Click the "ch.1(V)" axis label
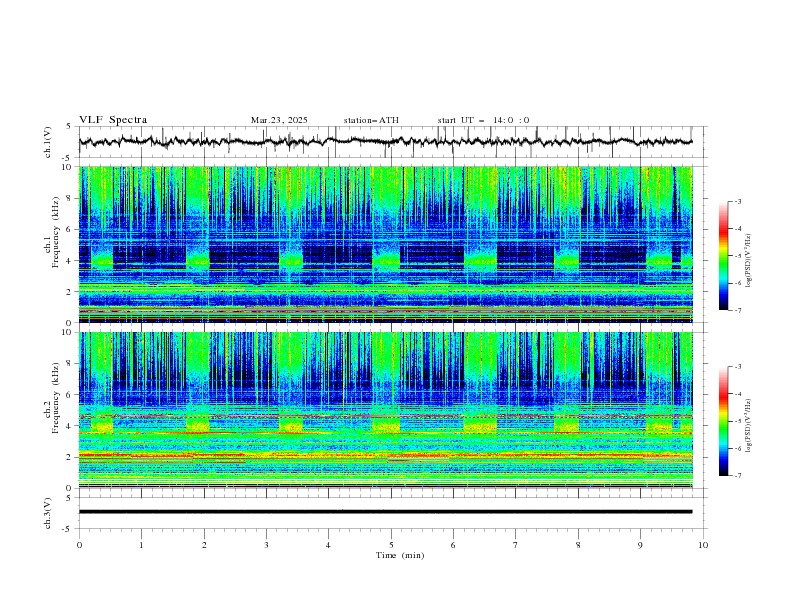The width and height of the screenshot is (792, 612). tap(48, 142)
